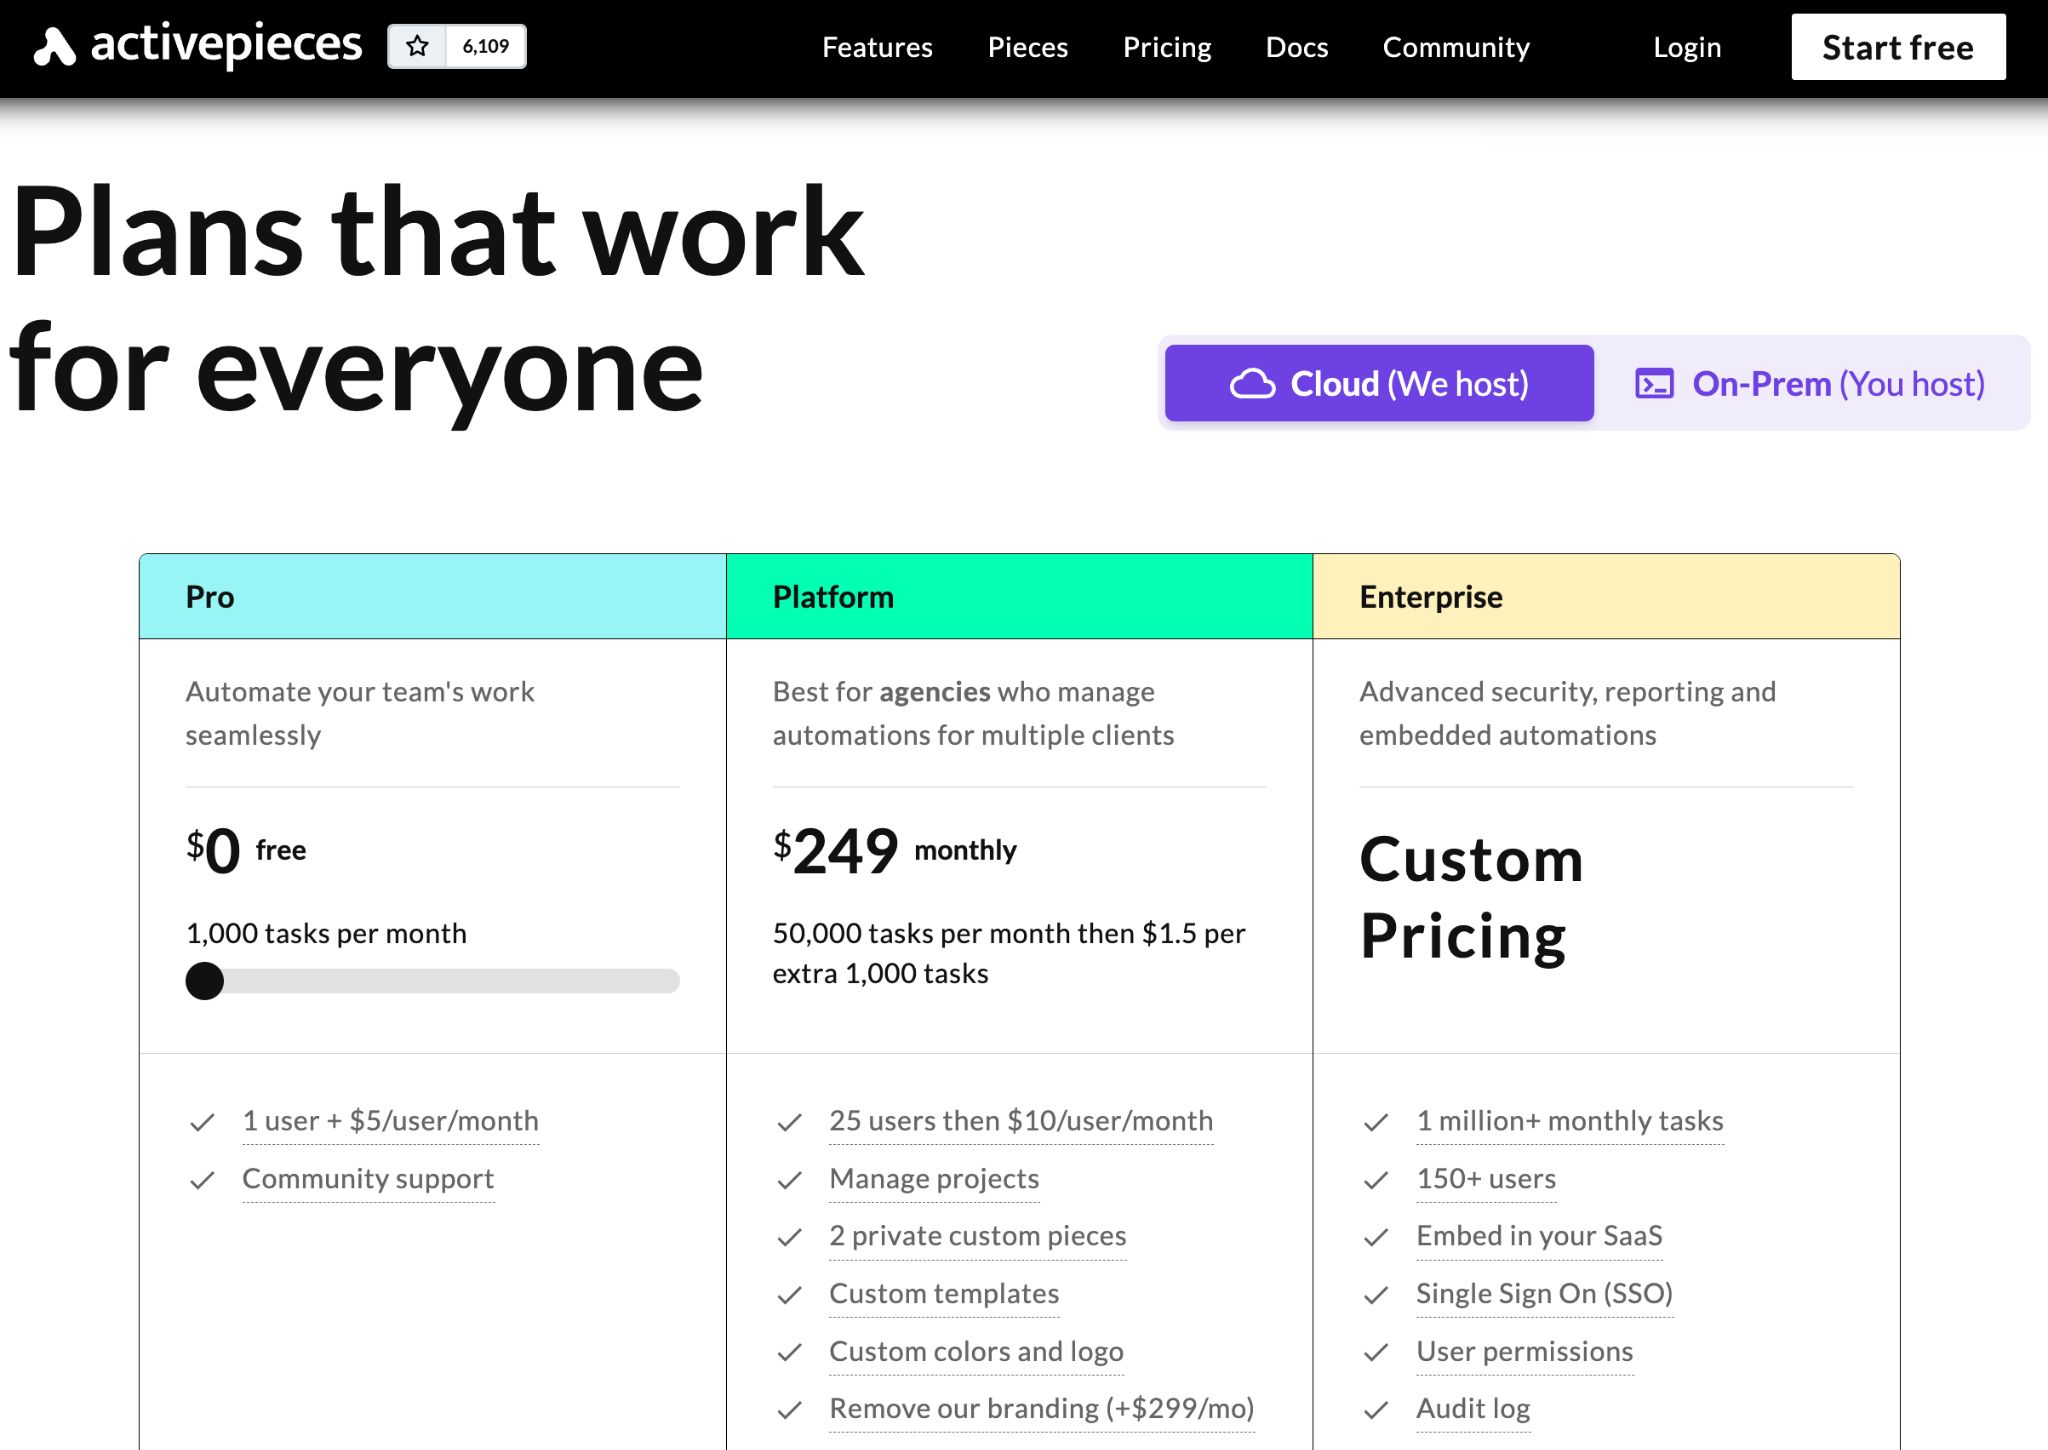Click checkmark next to Custom templates
Image resolution: width=2048 pixels, height=1450 pixels.
pos(790,1296)
